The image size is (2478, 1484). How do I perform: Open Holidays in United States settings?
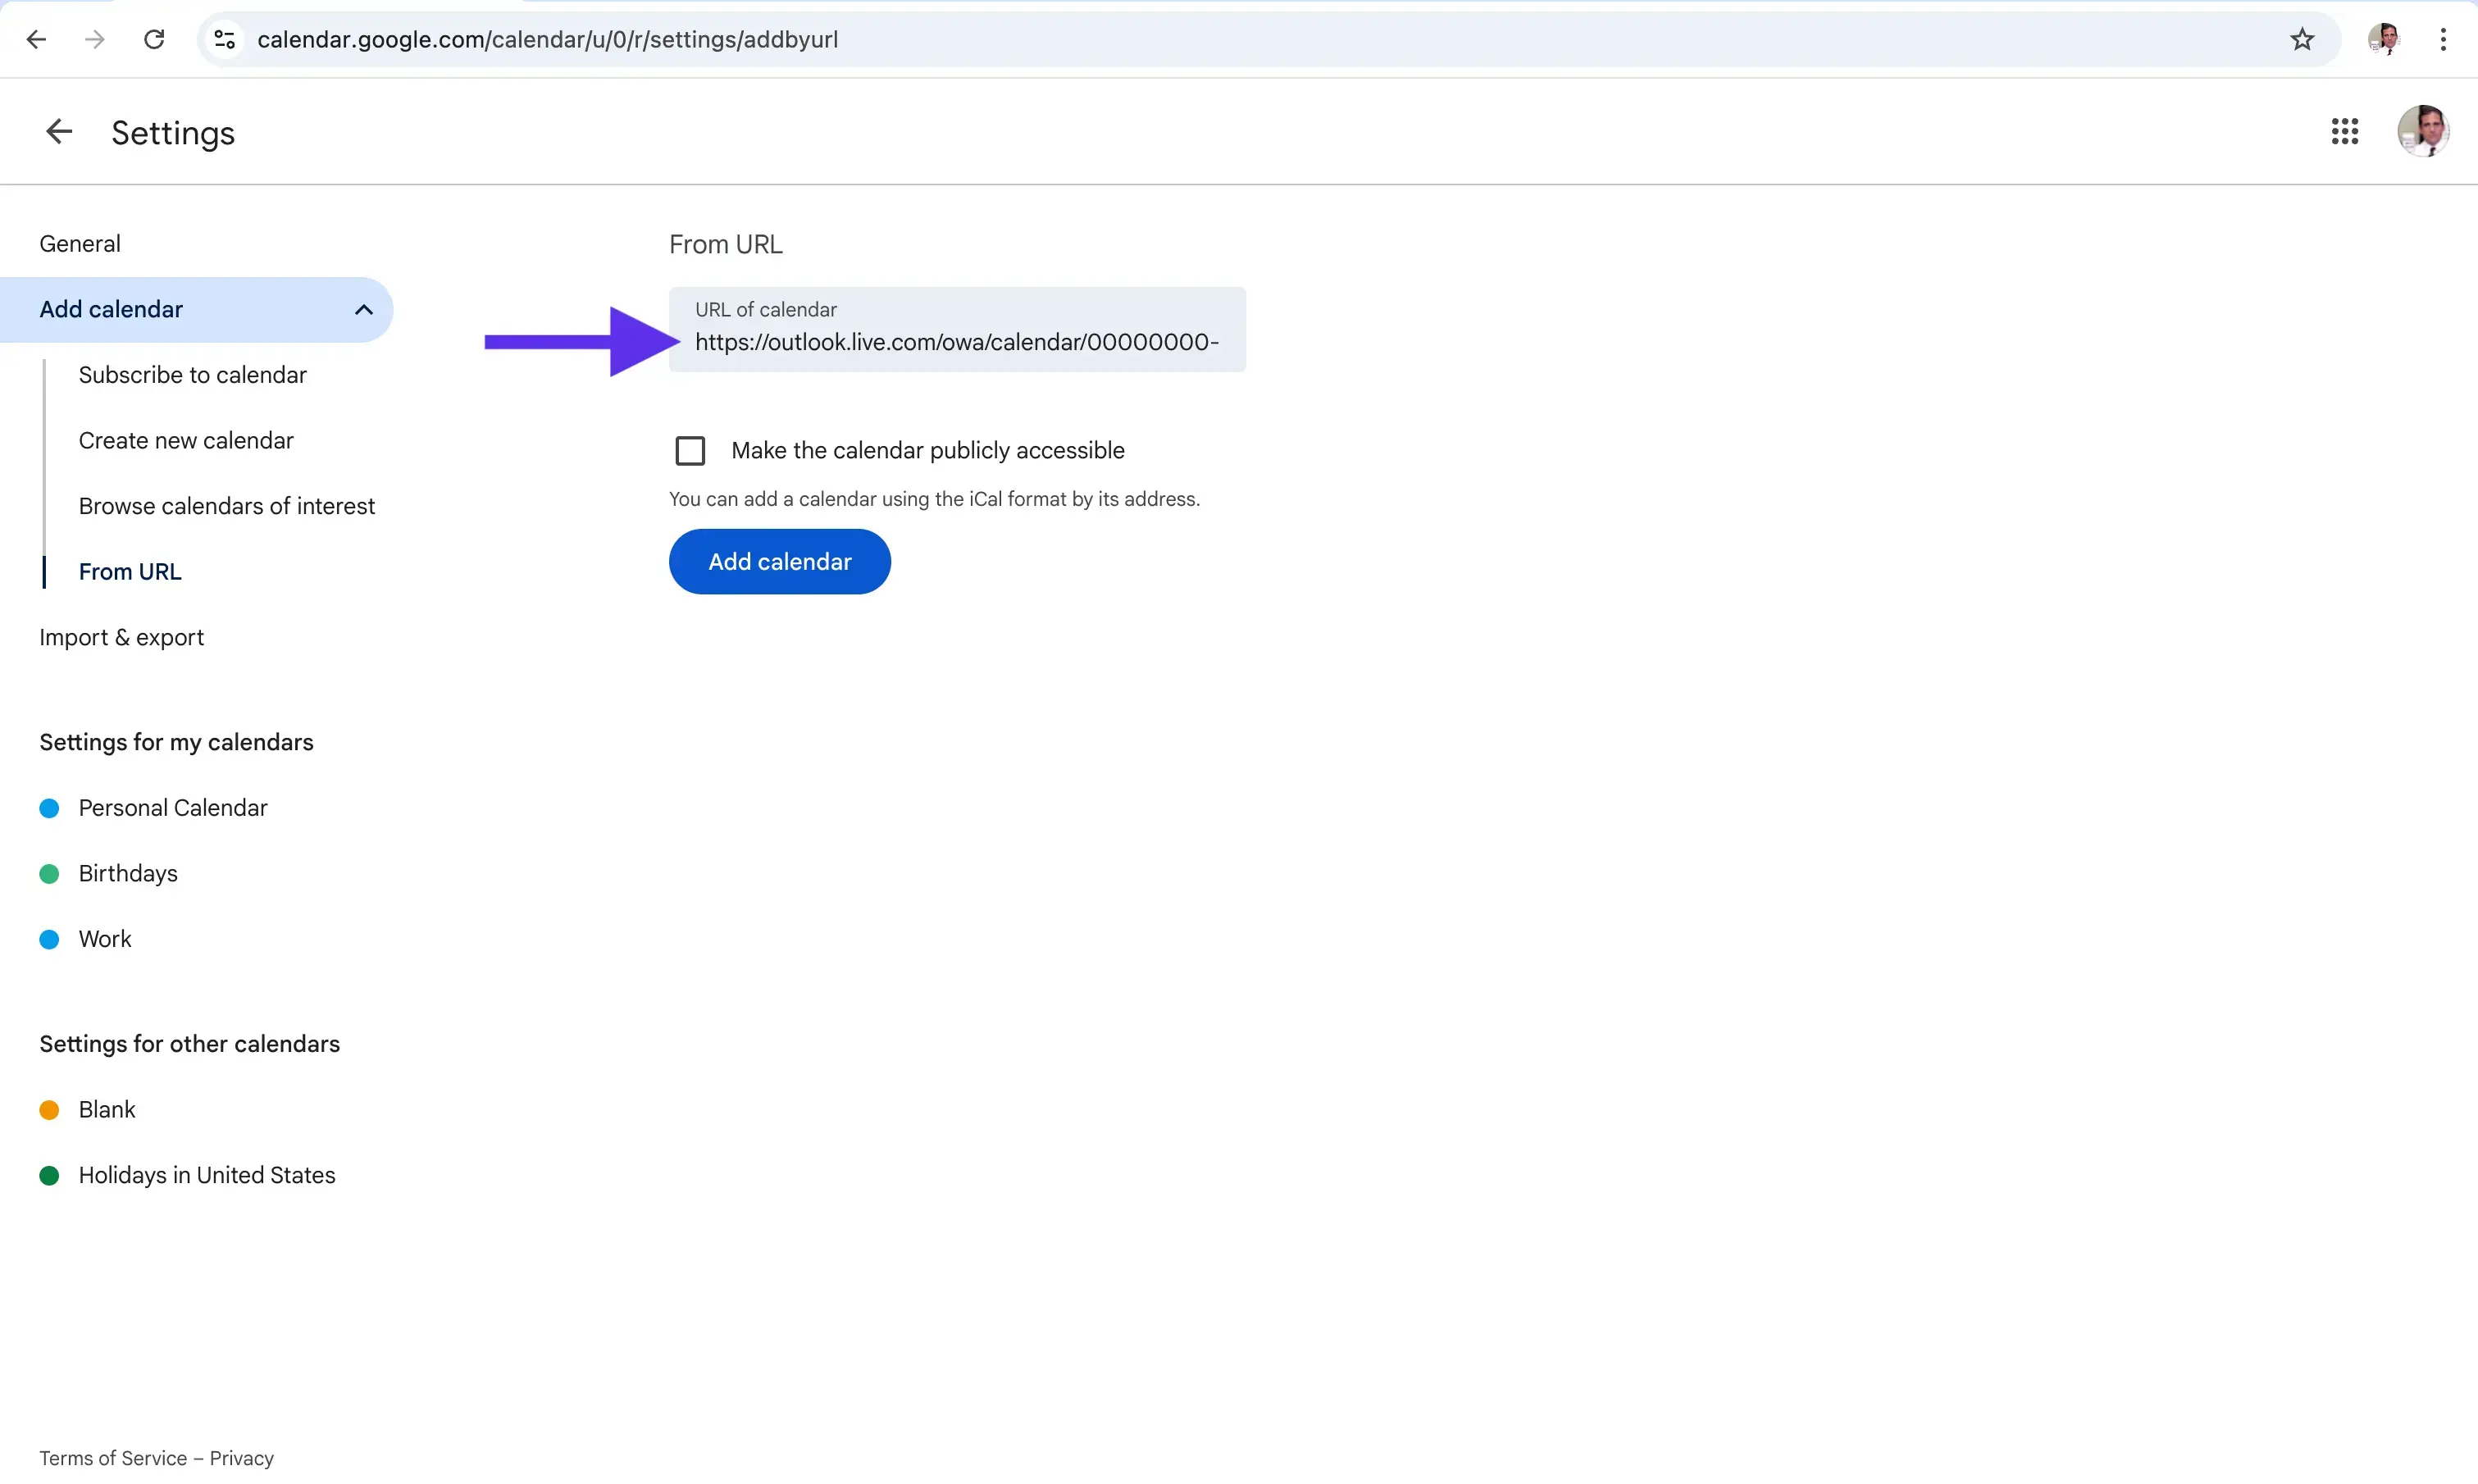207,1175
